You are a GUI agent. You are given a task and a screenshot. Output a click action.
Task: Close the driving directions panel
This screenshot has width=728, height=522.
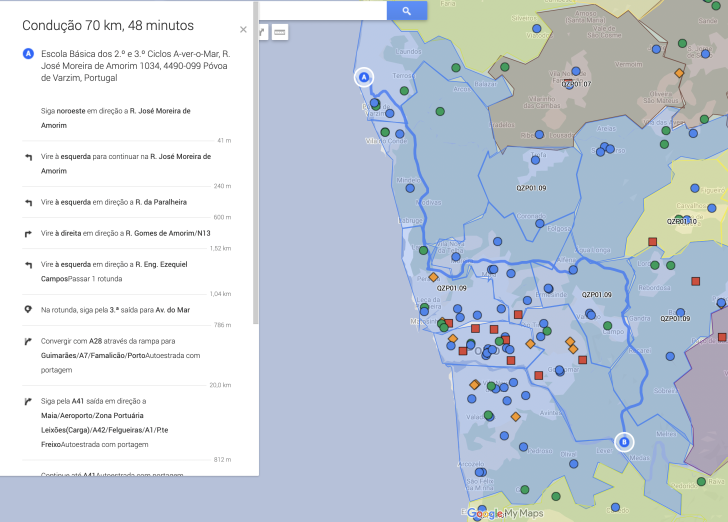pos(243,30)
